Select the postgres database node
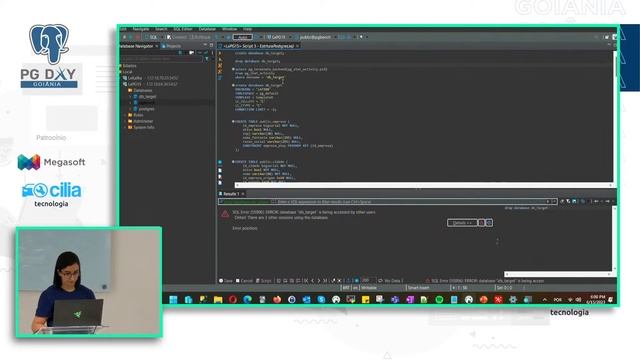 146,109
